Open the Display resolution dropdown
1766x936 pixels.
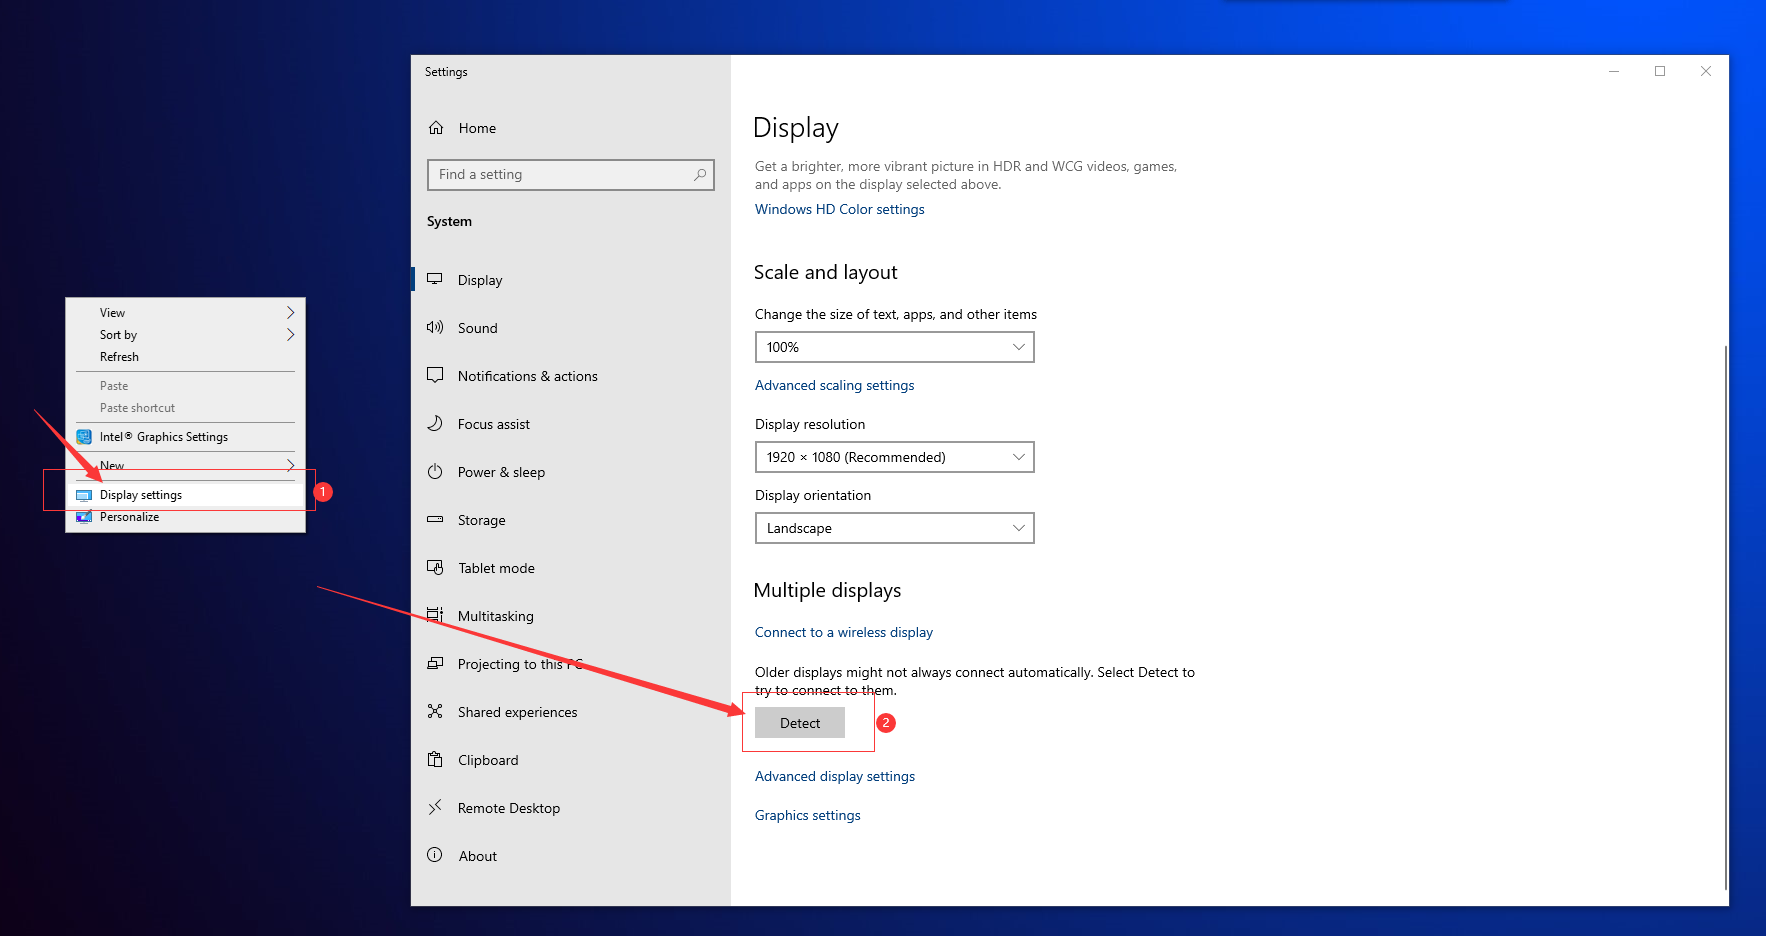pyautogui.click(x=894, y=457)
